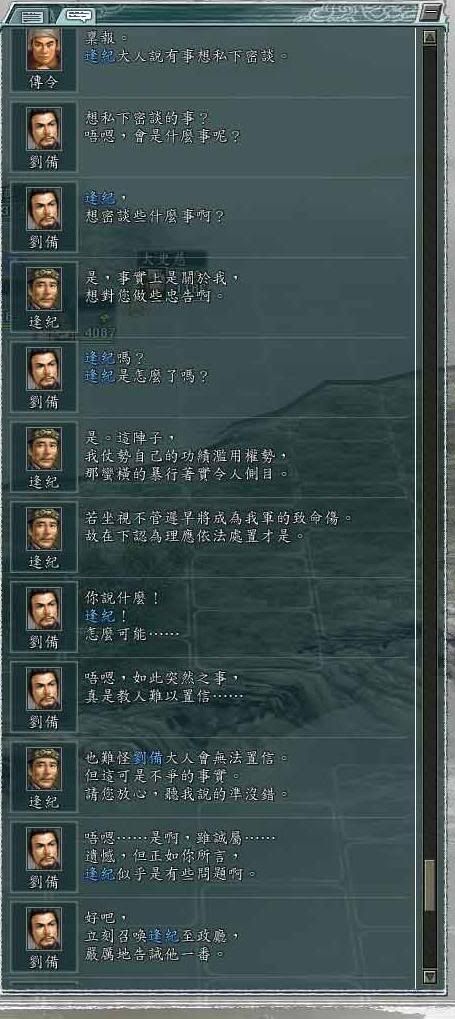Click blue 逢紀 name in 立刻召喚 line
Viewport: 455px width, 1019px height.
[162, 936]
